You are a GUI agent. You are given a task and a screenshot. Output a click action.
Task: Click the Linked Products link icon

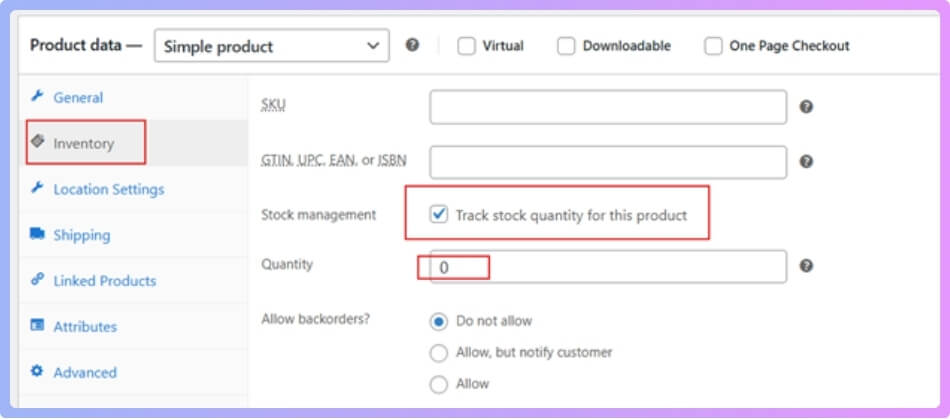37,279
